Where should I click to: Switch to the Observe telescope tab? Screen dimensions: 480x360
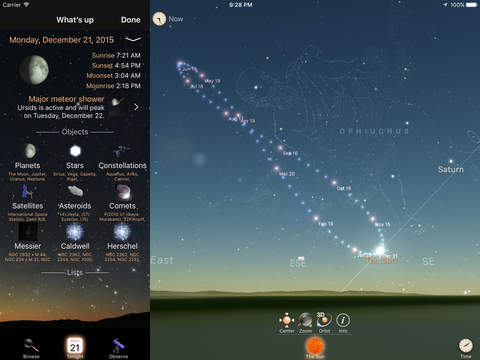(x=118, y=348)
